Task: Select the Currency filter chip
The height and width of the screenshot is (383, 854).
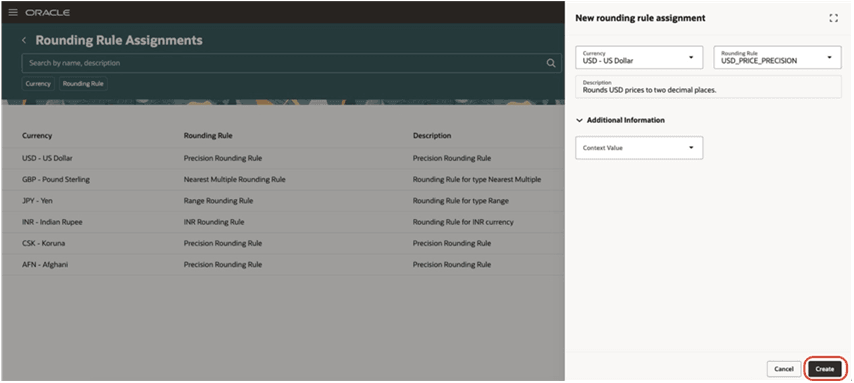Action: click(x=38, y=84)
